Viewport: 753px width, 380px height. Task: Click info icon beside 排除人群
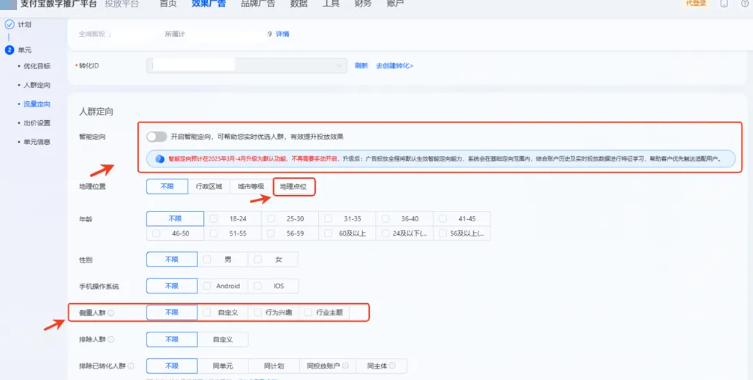point(111,339)
